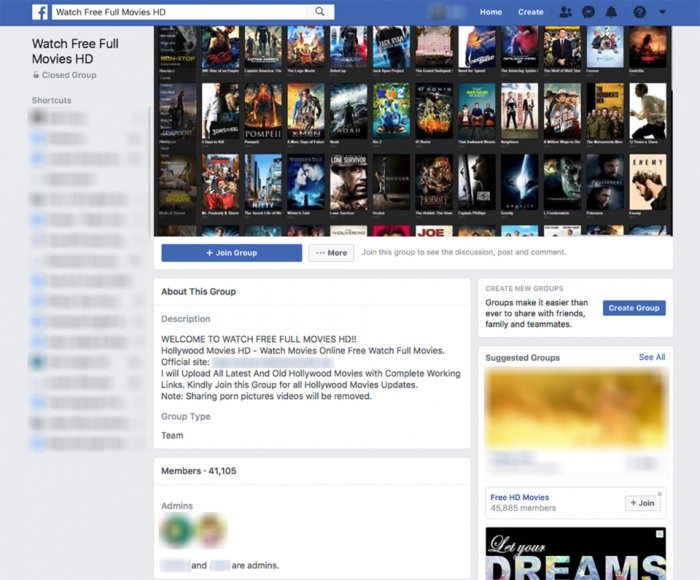Click the Facebook logo icon
The width and height of the screenshot is (700, 580).
tap(40, 12)
